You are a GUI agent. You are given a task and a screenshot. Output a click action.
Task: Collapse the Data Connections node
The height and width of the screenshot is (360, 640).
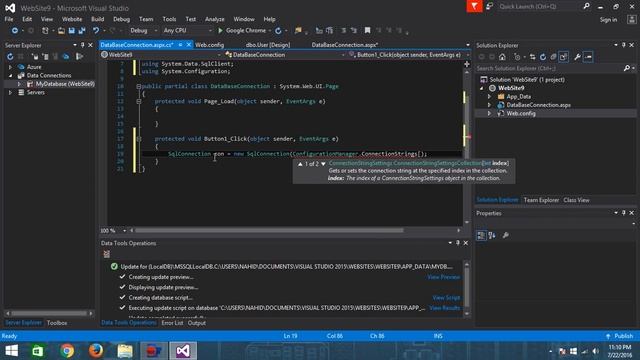point(11,76)
